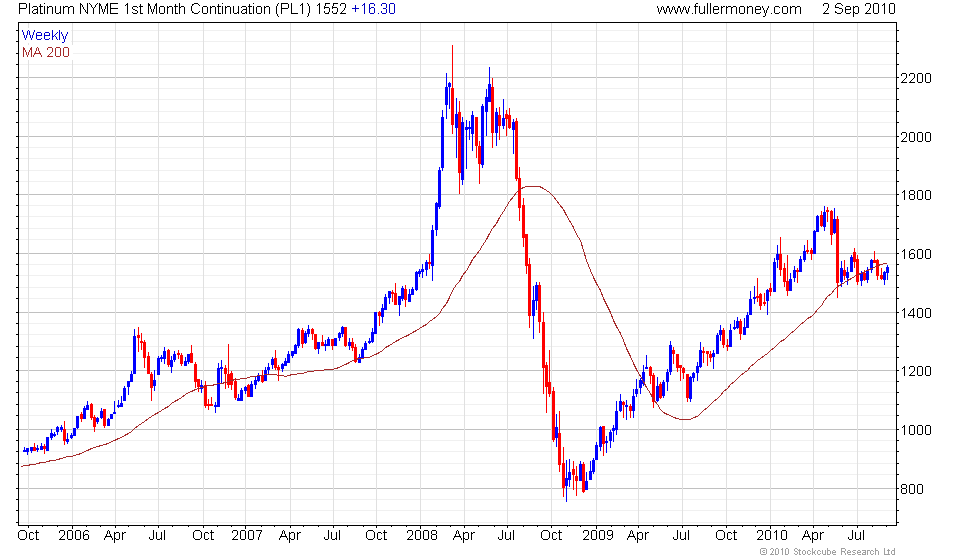Click the 'www.fullermoney.com' website text
This screenshot has height=560, width=980.
pos(729,9)
